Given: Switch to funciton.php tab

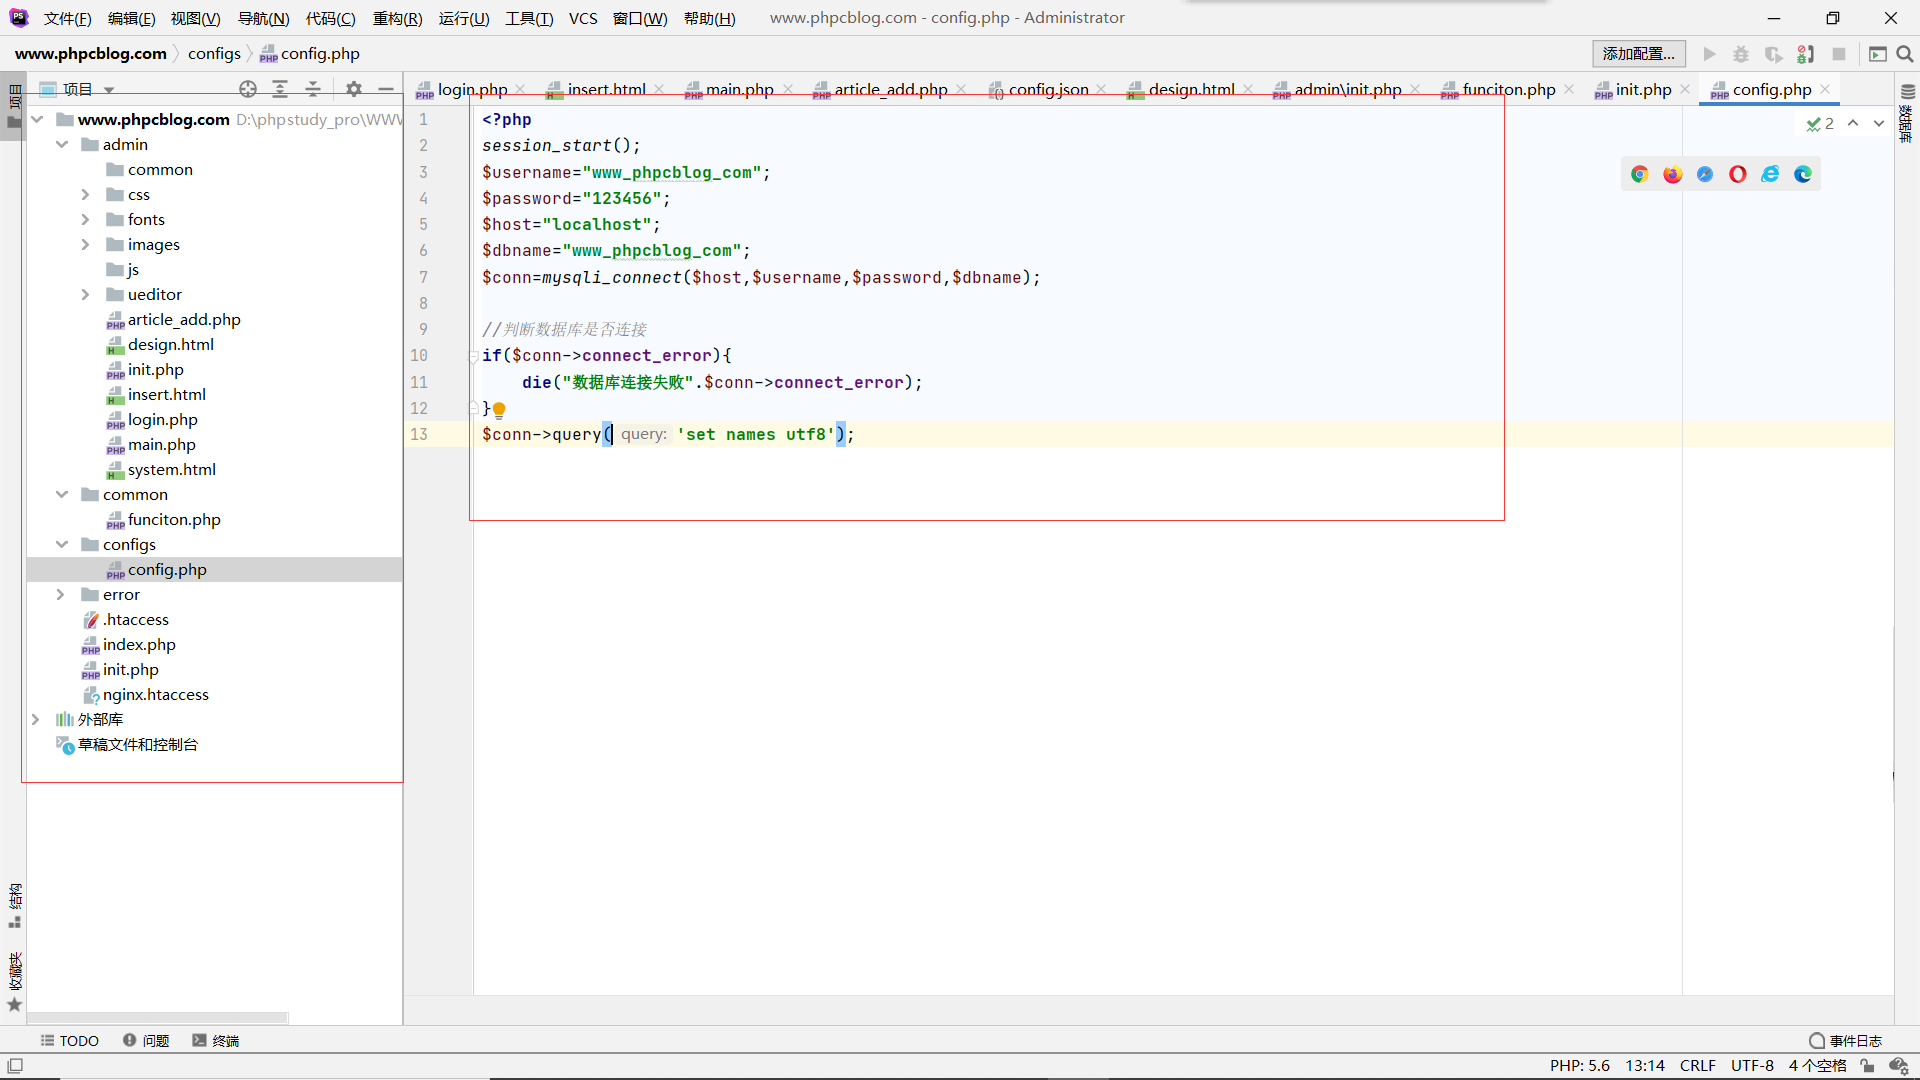Looking at the screenshot, I should click(x=1508, y=89).
